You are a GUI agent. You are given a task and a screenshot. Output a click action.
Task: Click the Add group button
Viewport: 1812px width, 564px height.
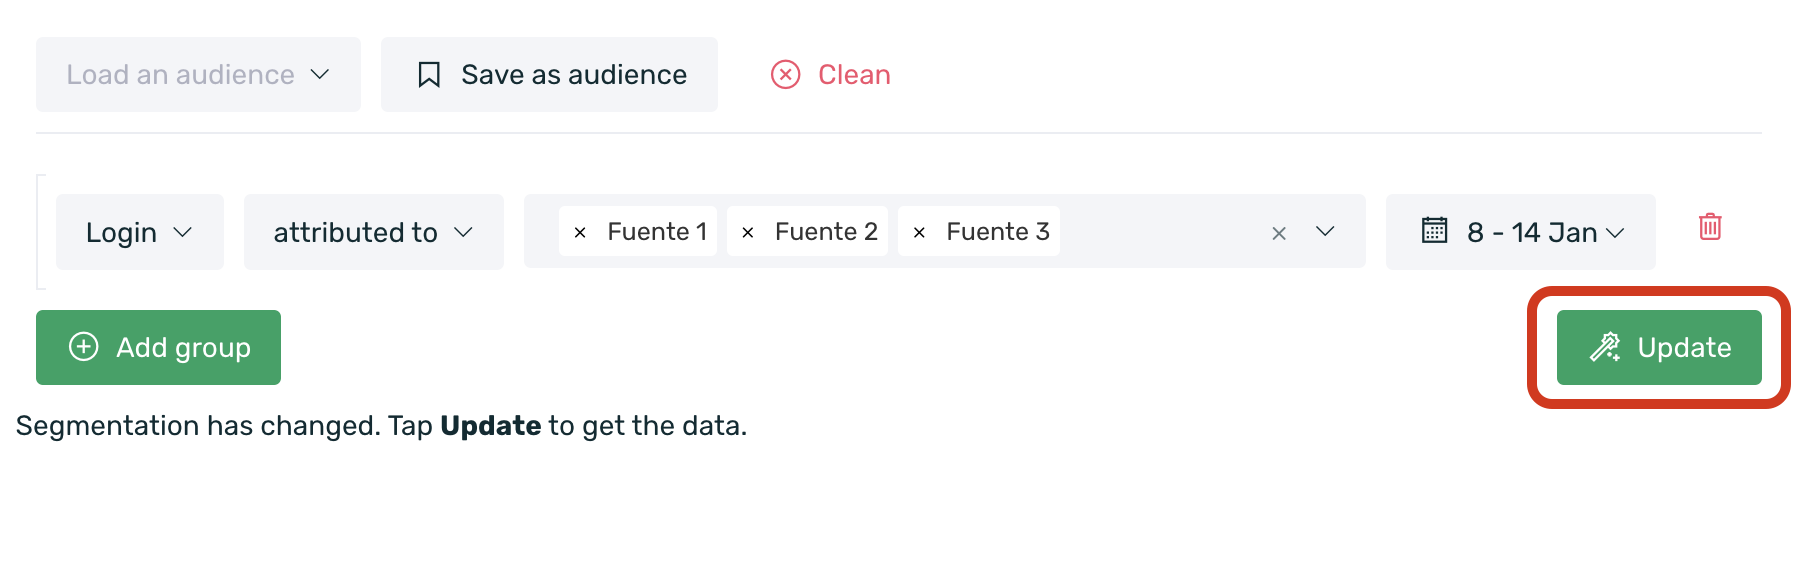tap(158, 347)
